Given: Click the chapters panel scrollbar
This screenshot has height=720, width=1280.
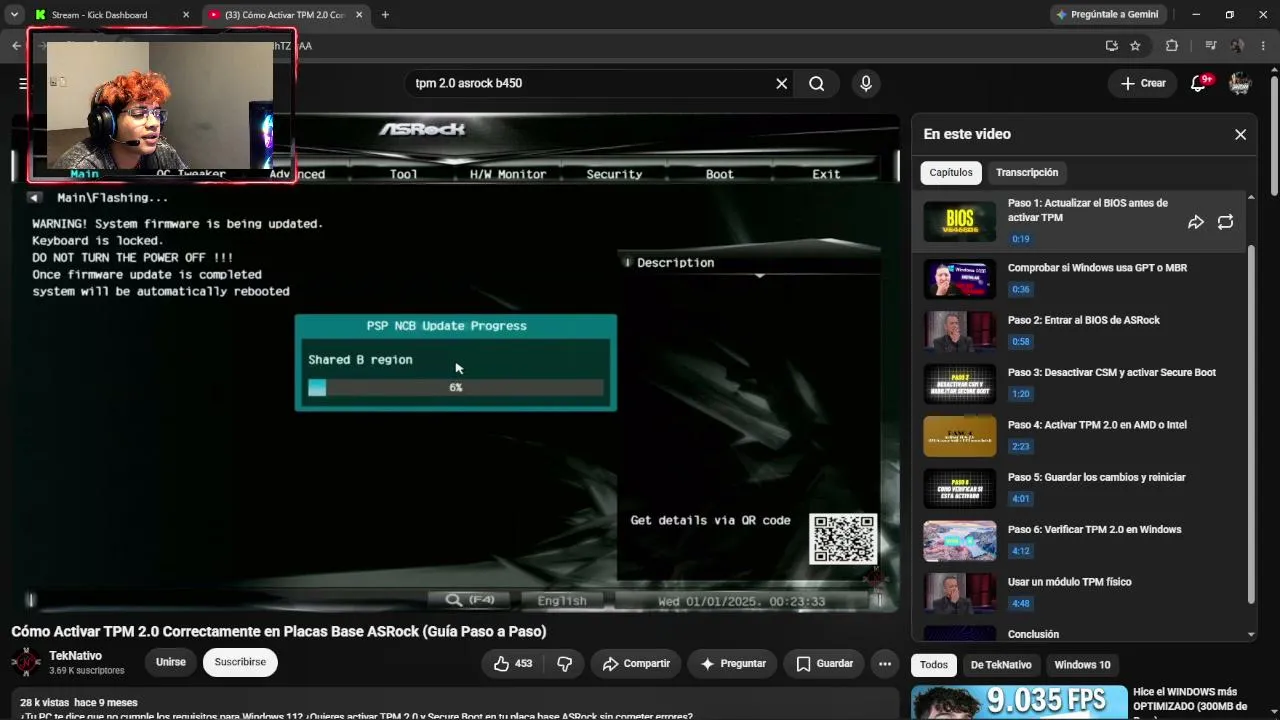Looking at the screenshot, I should pos(1251,422).
